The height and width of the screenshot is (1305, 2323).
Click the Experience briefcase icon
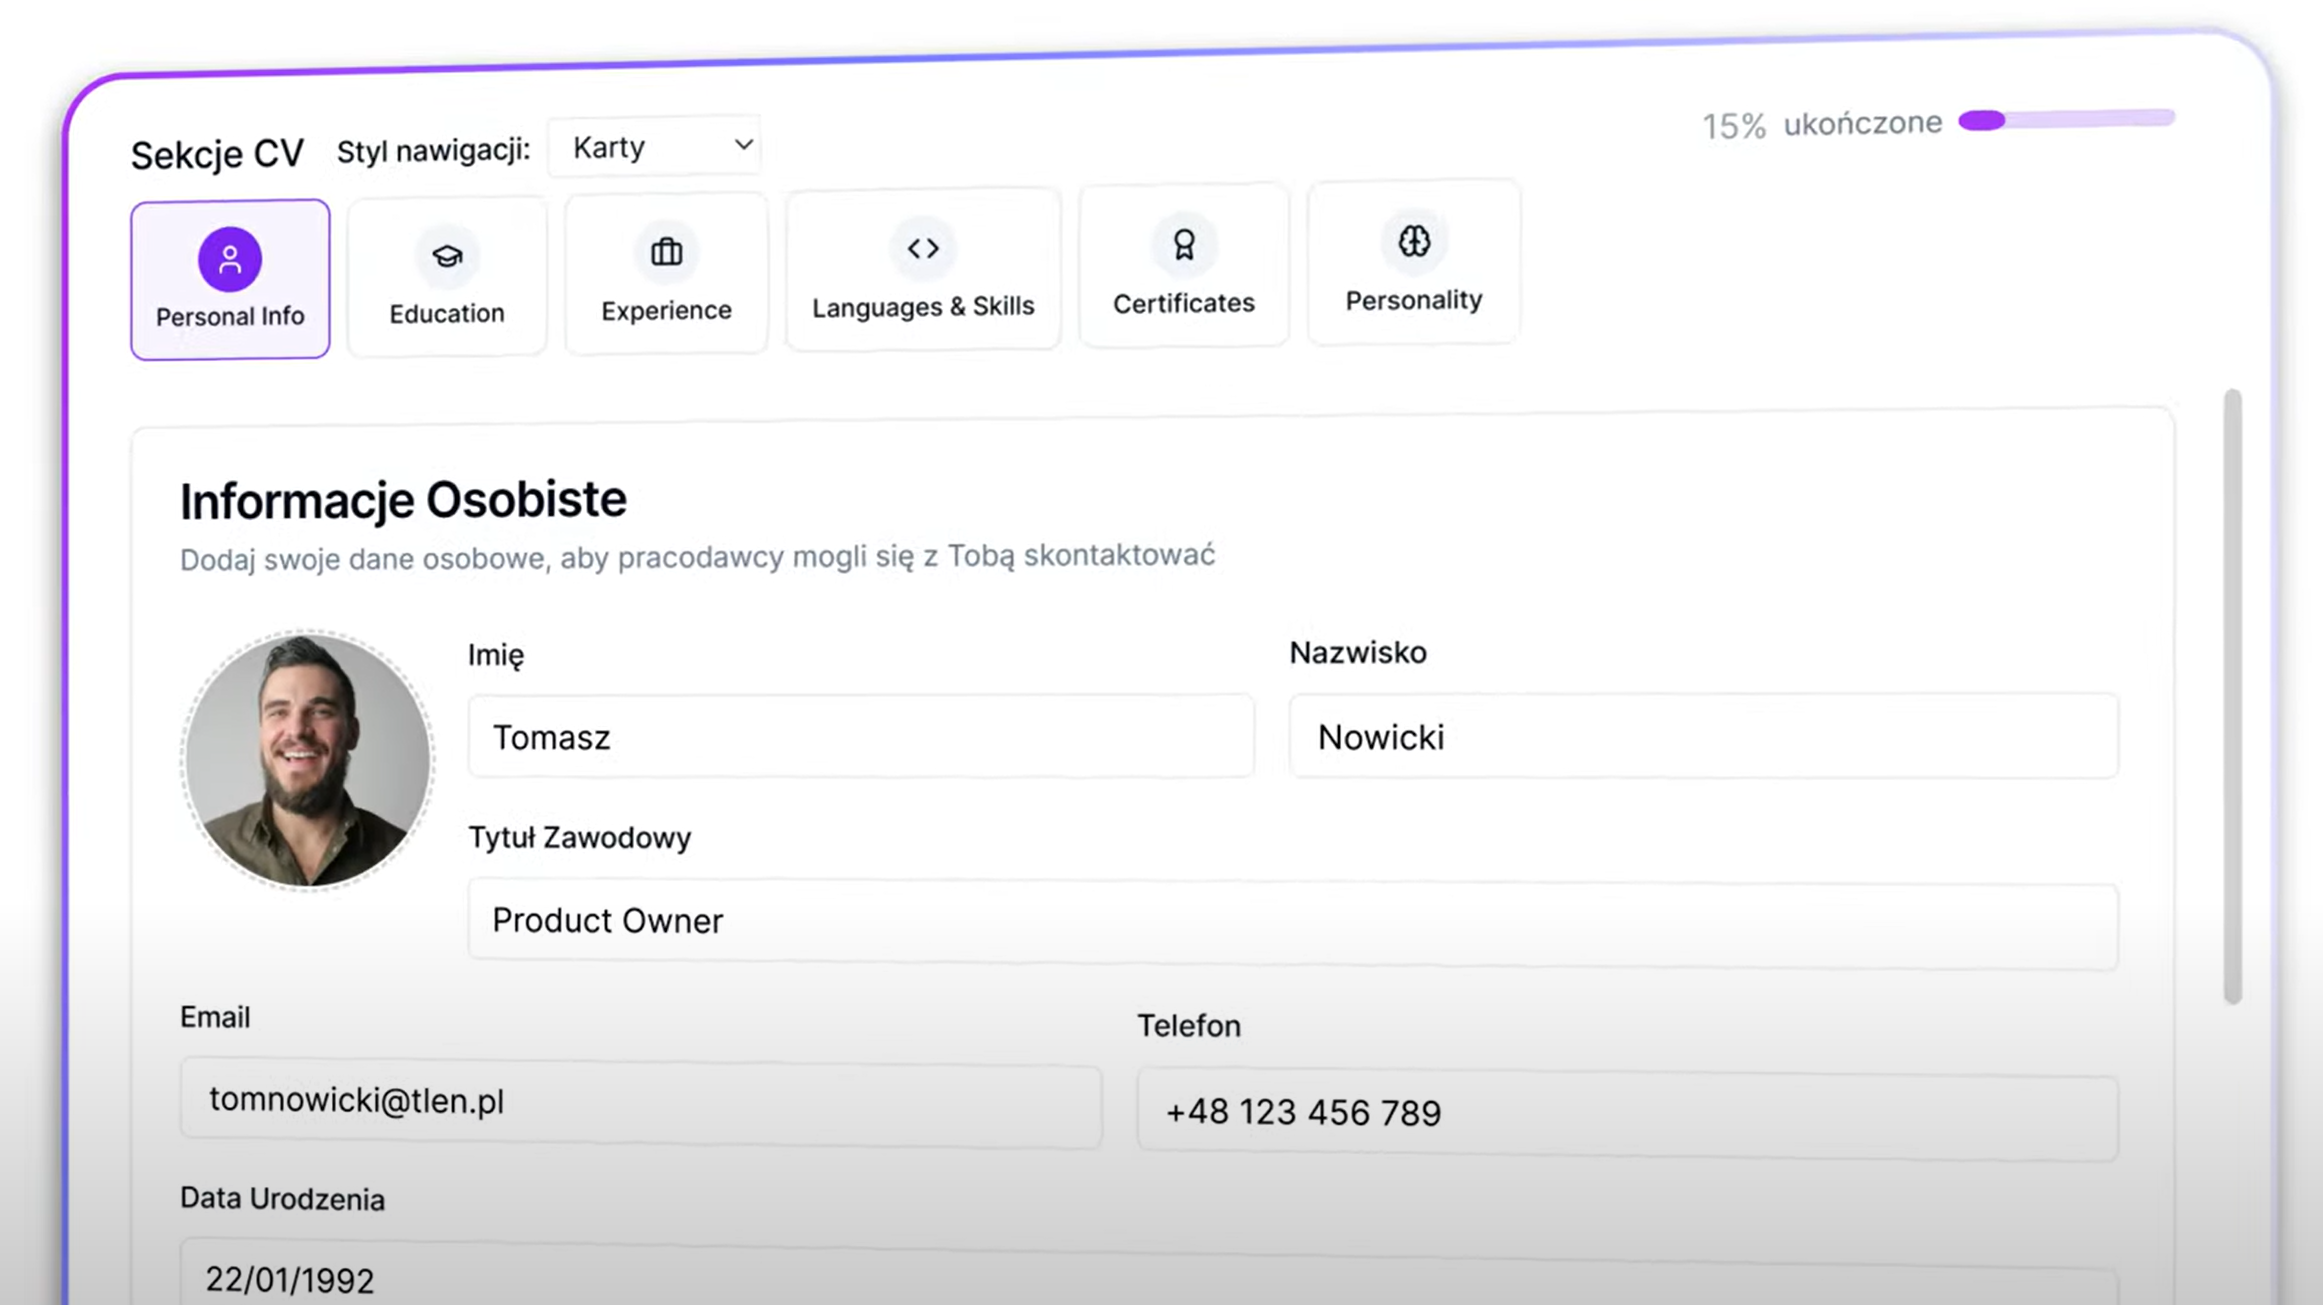coord(666,252)
